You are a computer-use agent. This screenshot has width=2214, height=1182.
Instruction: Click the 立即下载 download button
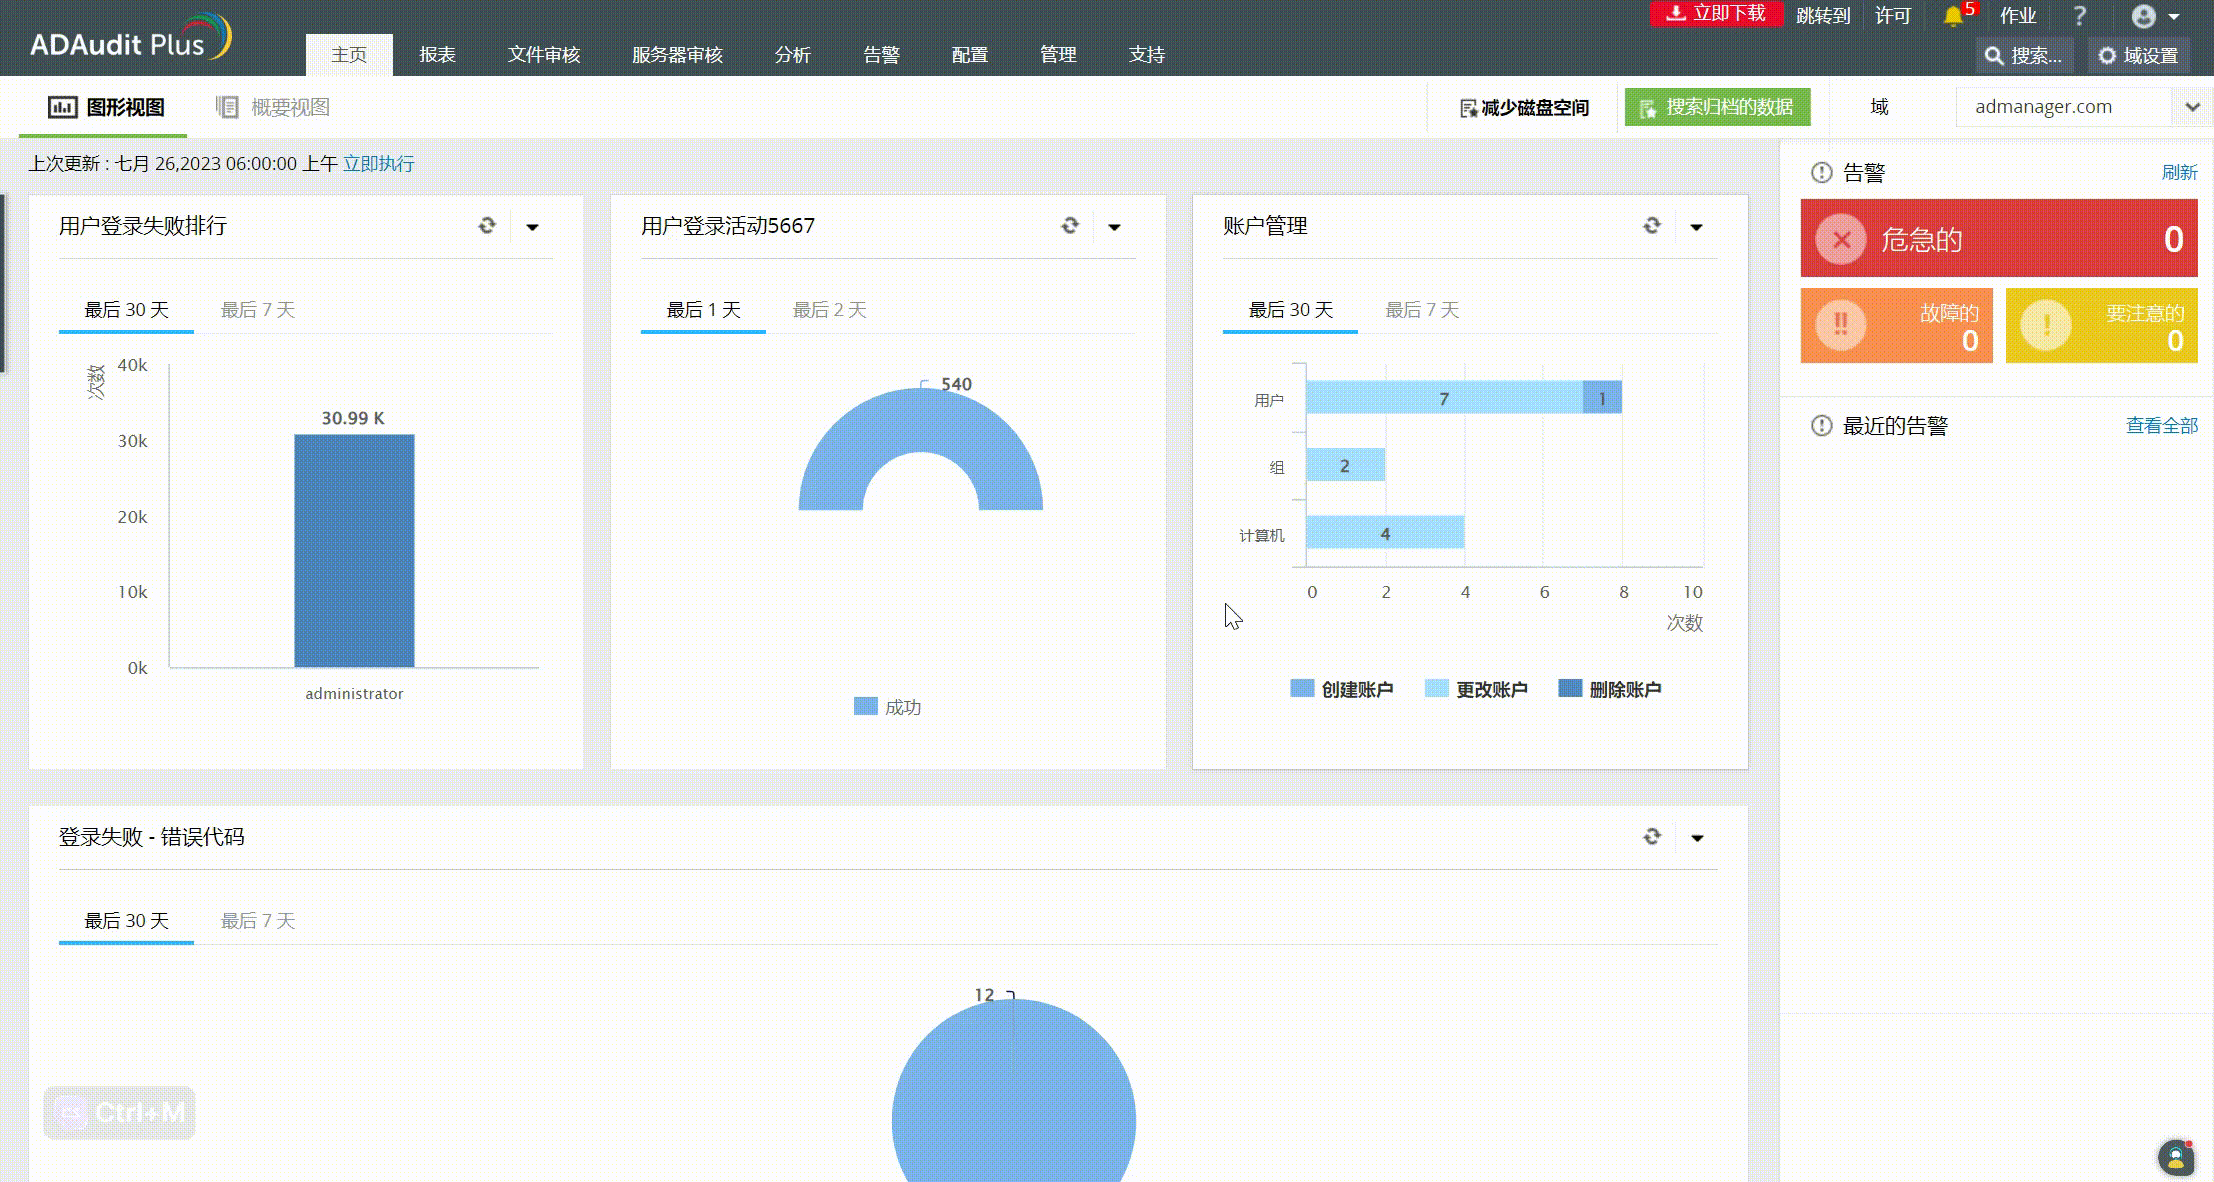tap(1716, 14)
